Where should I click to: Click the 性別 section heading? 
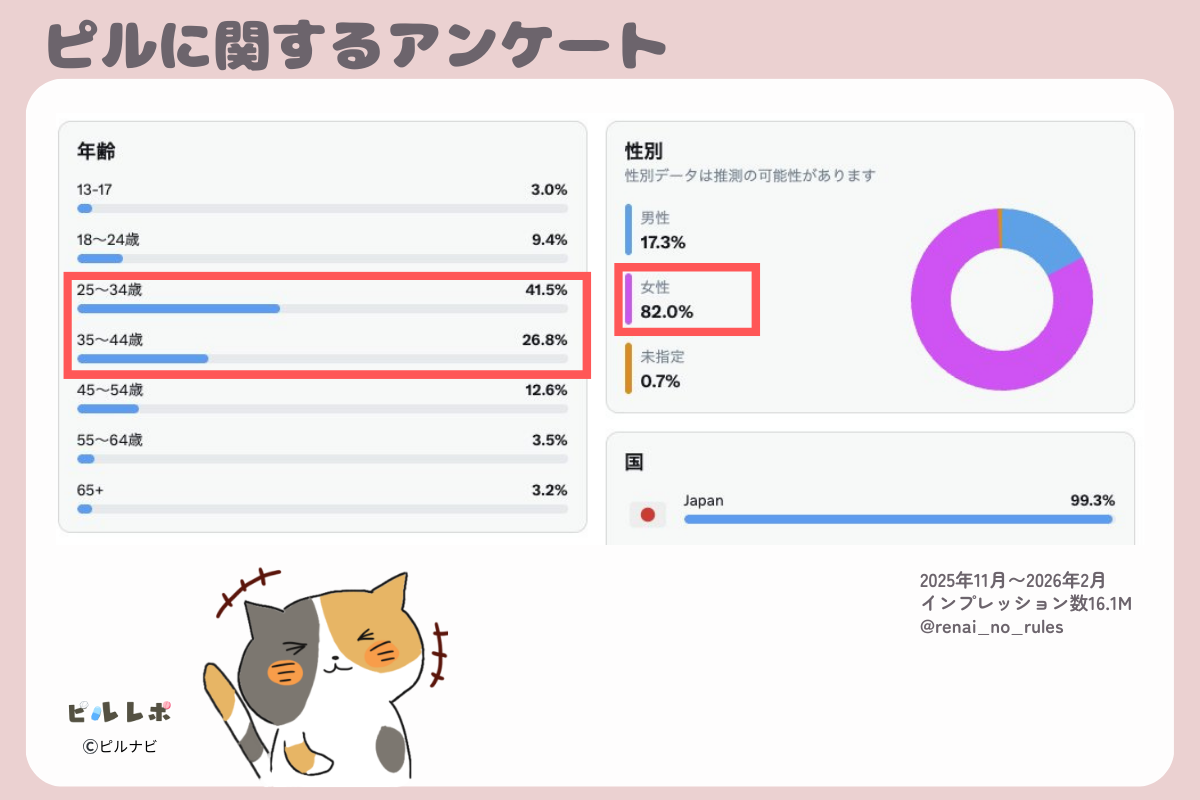click(644, 151)
